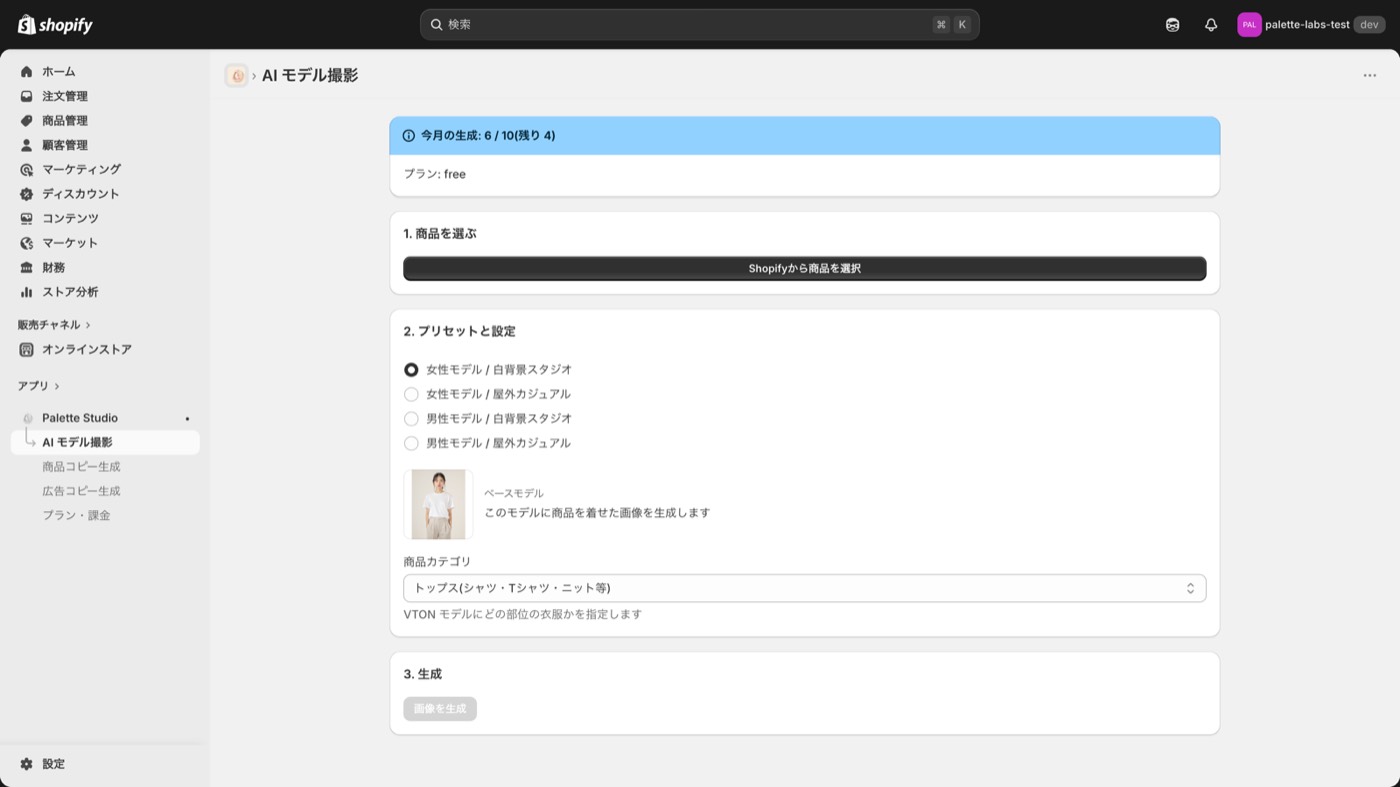Click the ⌘ shortcut key badge in search bar

tap(941, 25)
